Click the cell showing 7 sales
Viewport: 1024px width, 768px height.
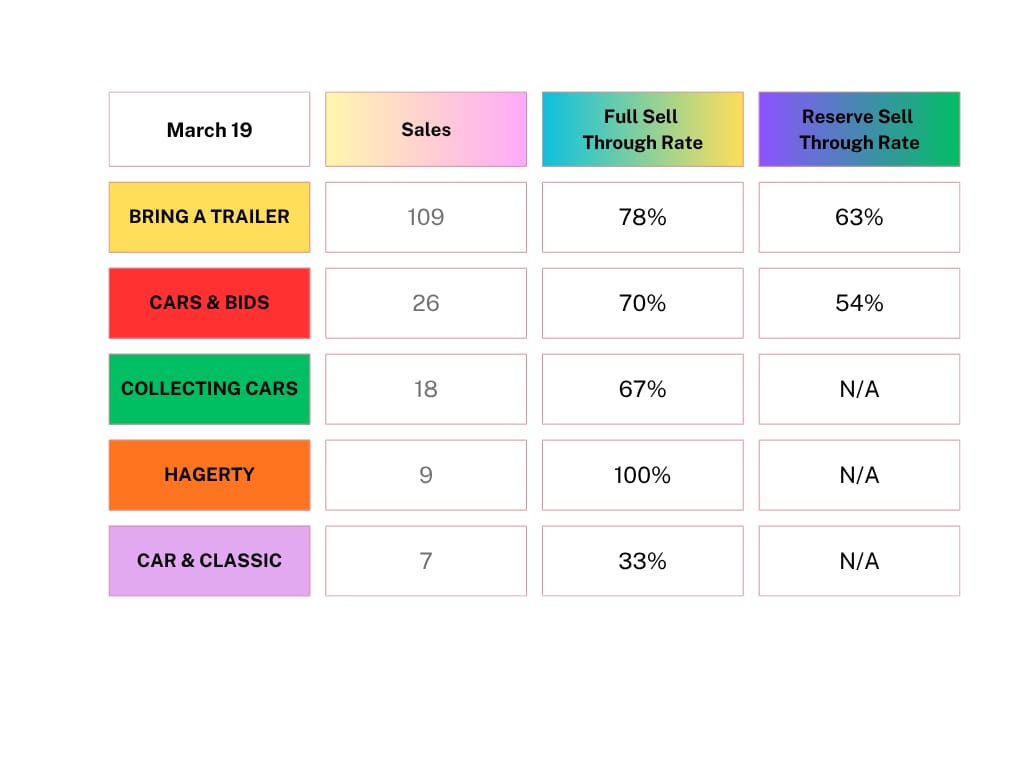(x=426, y=561)
